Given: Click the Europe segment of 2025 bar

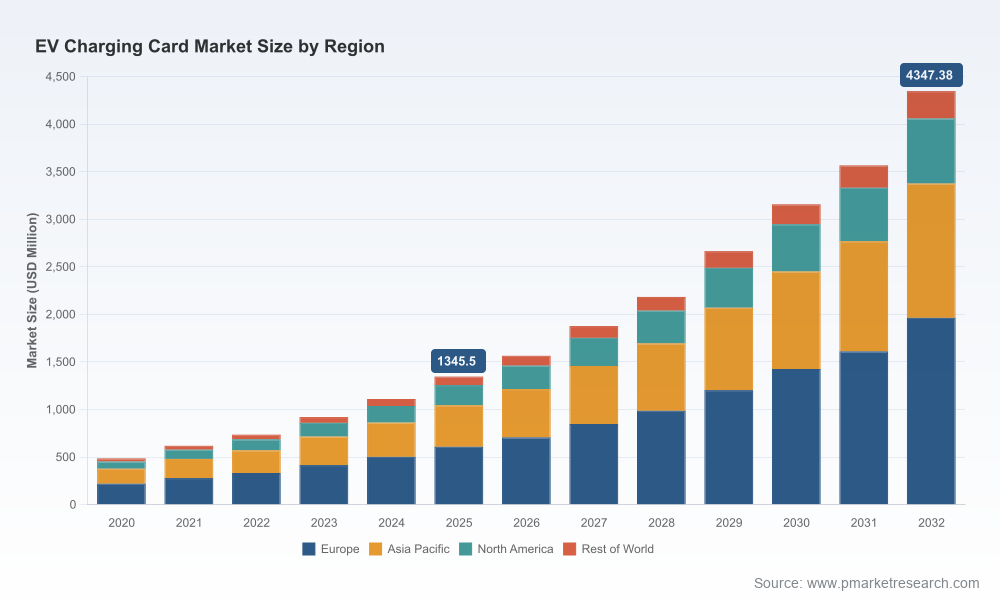Looking at the screenshot, I should click(x=459, y=476).
